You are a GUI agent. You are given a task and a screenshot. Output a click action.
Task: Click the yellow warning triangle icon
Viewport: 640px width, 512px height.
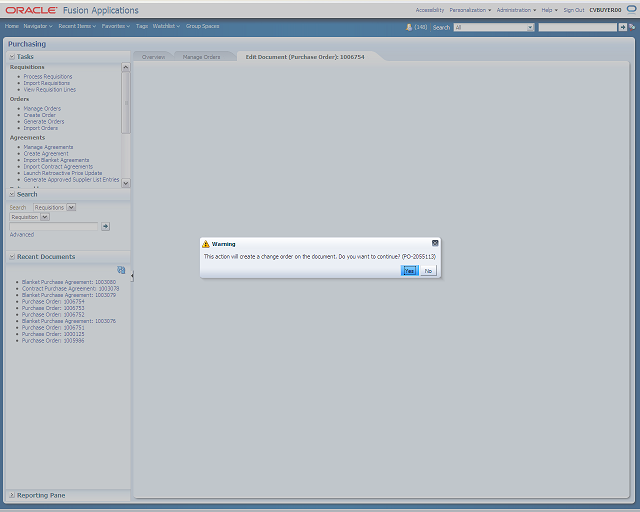(206, 244)
